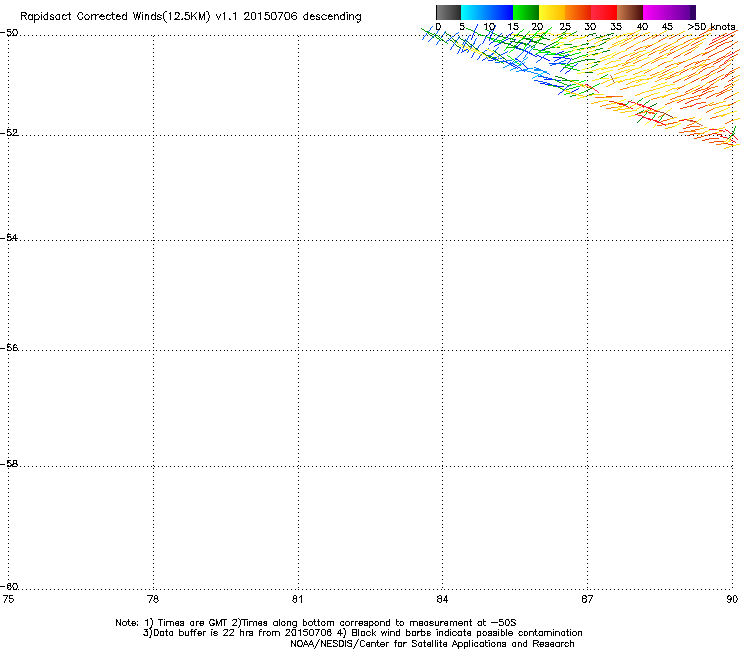Screen dimensions: 740x650
Task: Click the cyan-to-blue 5-15 knots color segment
Action: tap(487, 12)
